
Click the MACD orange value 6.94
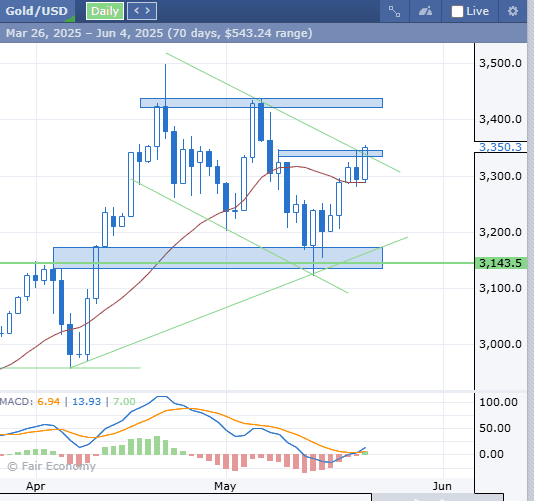(48, 402)
